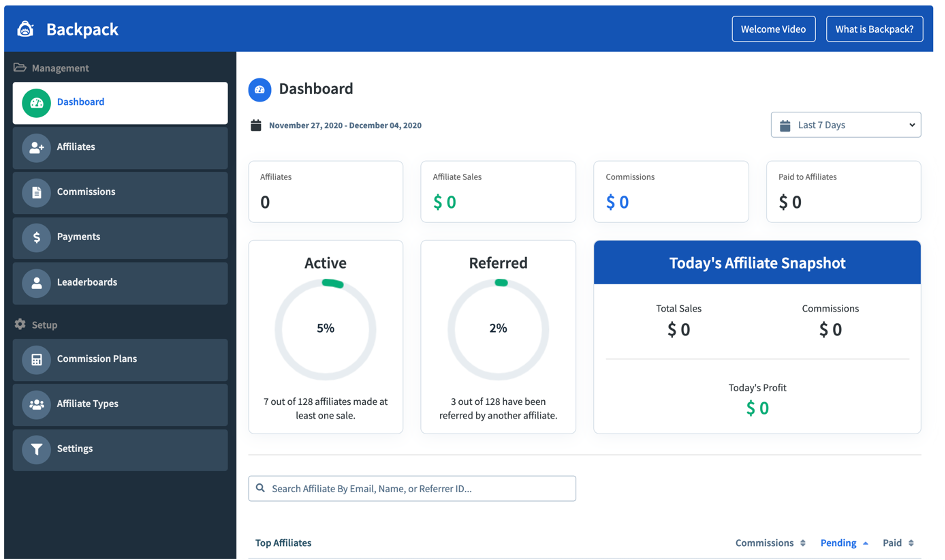Open Affiliates via its person-plus icon

click(x=36, y=147)
